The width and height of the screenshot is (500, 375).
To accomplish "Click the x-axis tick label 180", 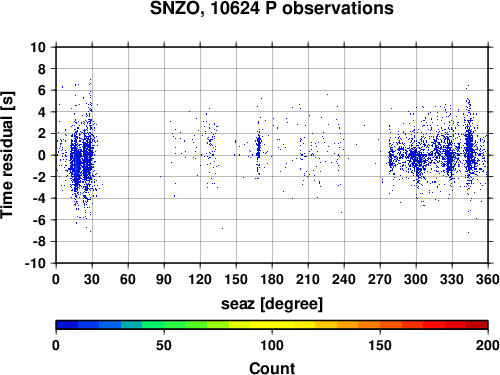I will (272, 279).
